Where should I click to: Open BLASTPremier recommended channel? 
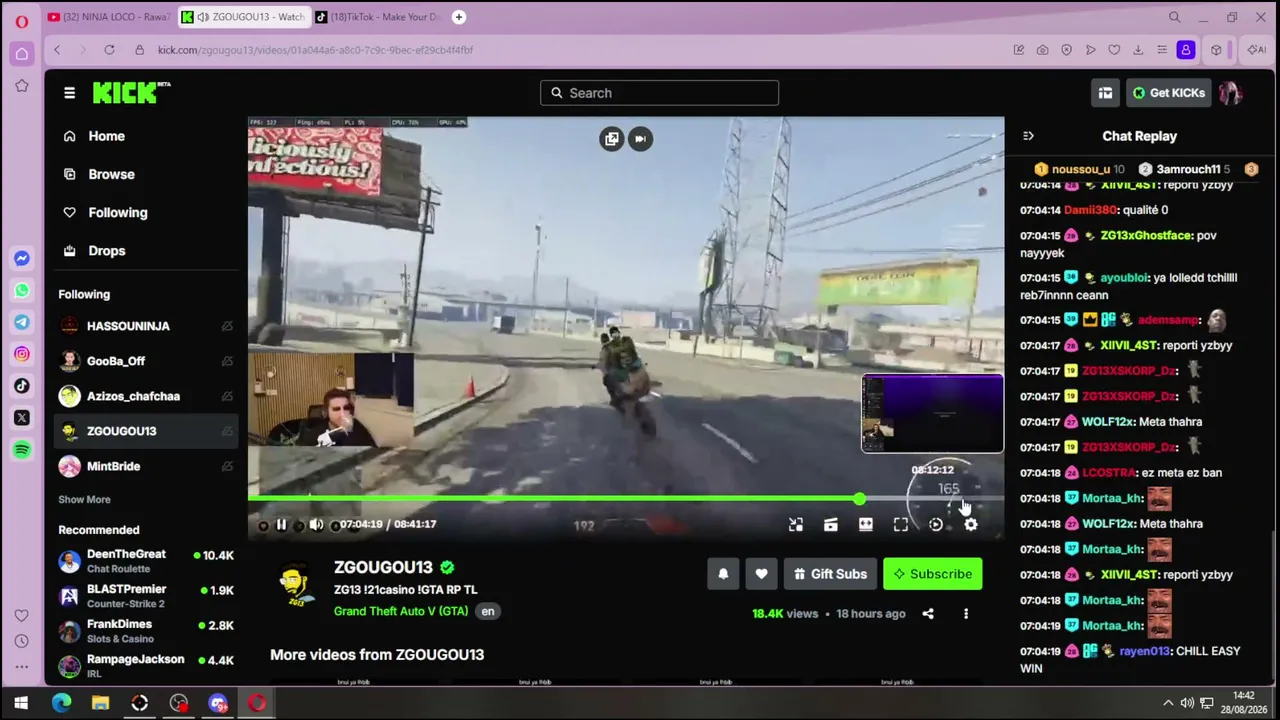pyautogui.click(x=146, y=596)
